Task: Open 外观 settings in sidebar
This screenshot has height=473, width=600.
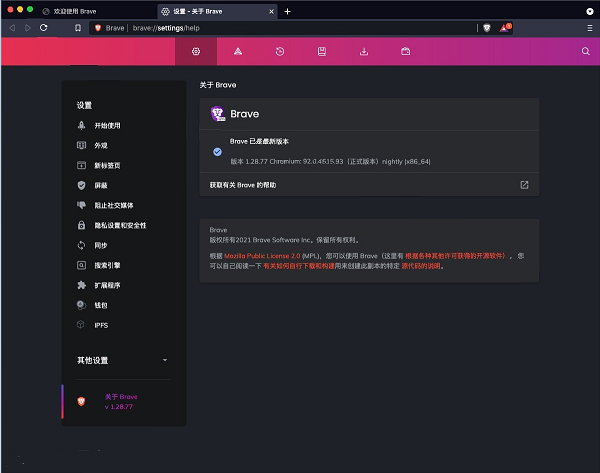Action: pos(101,145)
